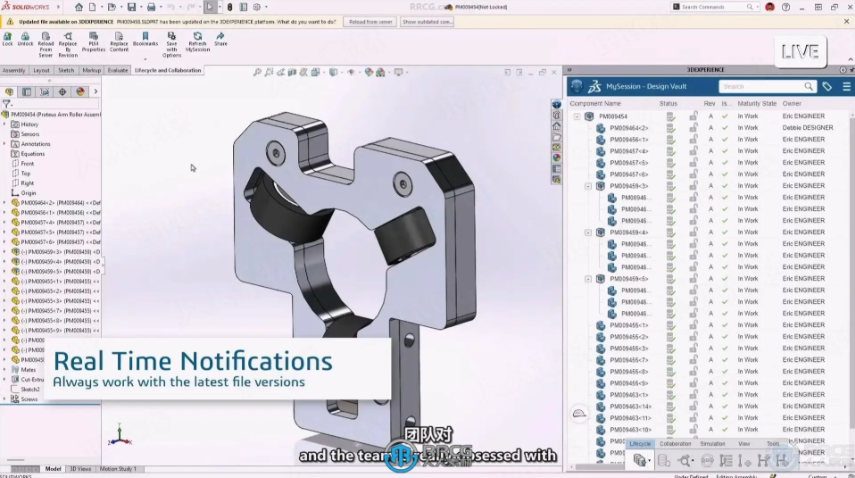855x478 pixels.
Task: Click the Unlock tool
Action: coord(25,39)
